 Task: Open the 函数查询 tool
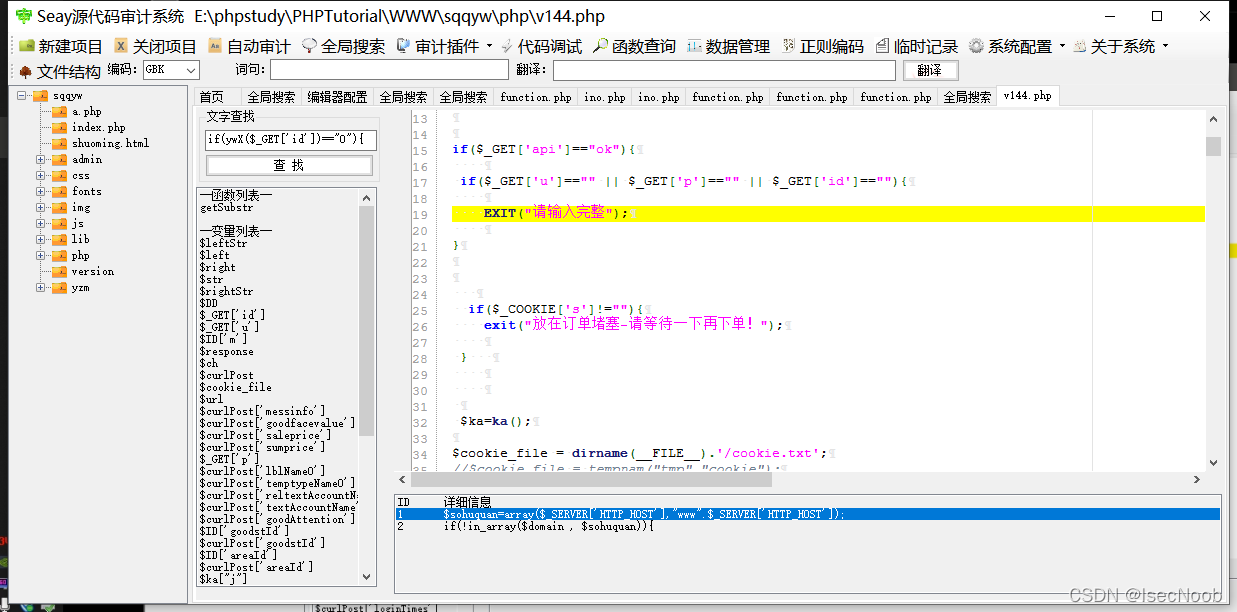634,47
